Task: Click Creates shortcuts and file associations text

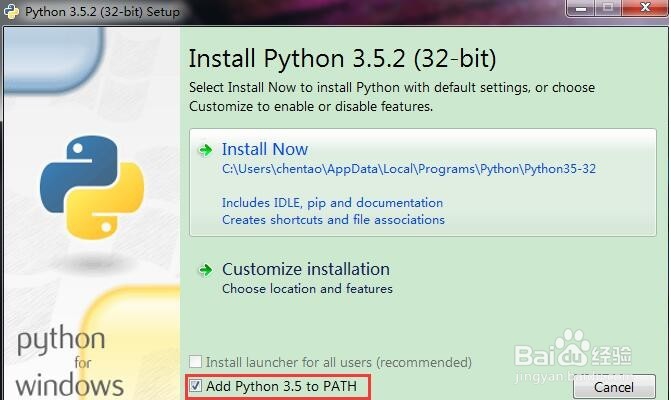Action: click(x=333, y=219)
